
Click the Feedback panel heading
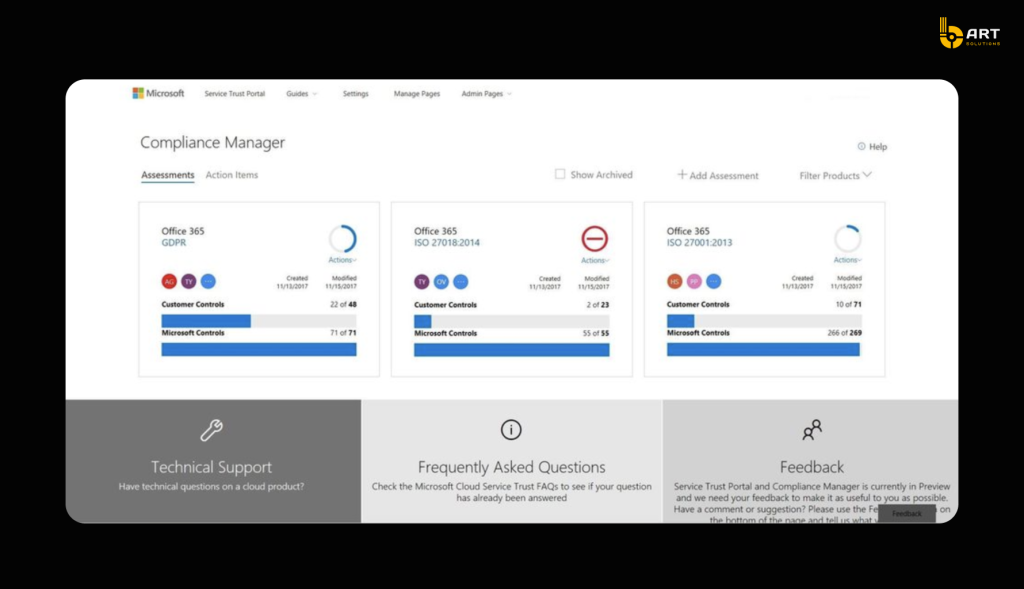812,467
